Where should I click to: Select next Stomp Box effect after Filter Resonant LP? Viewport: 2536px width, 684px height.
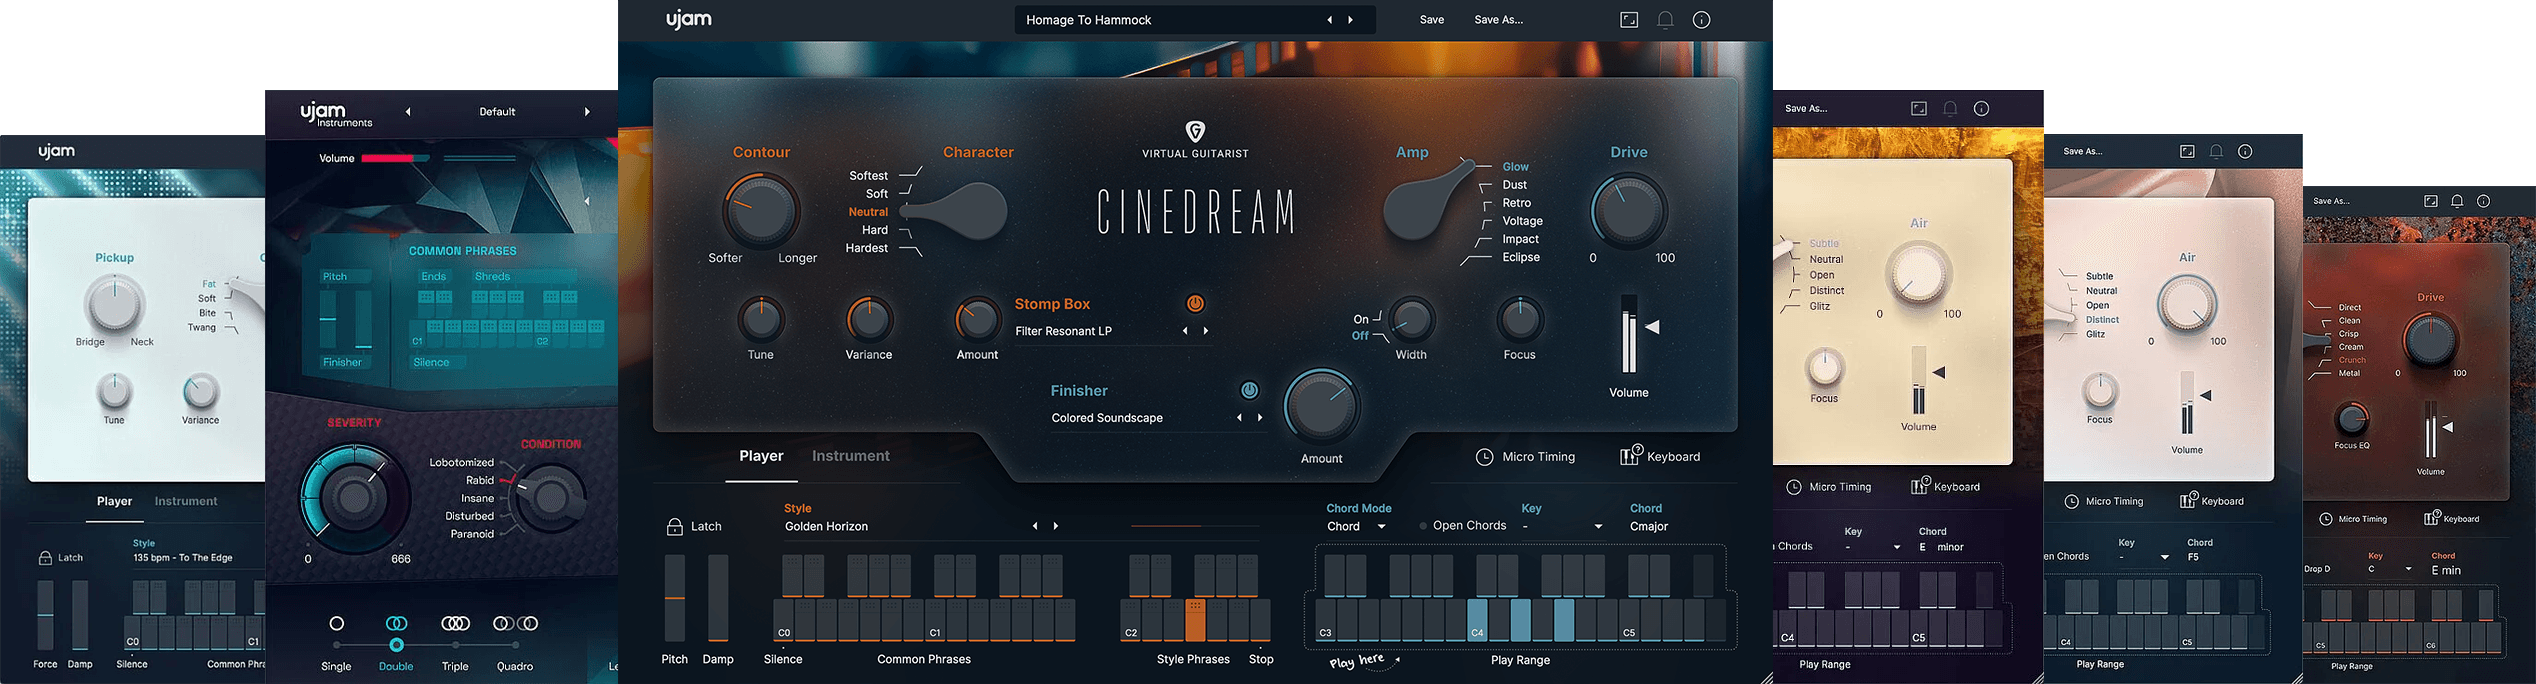pyautogui.click(x=1206, y=331)
